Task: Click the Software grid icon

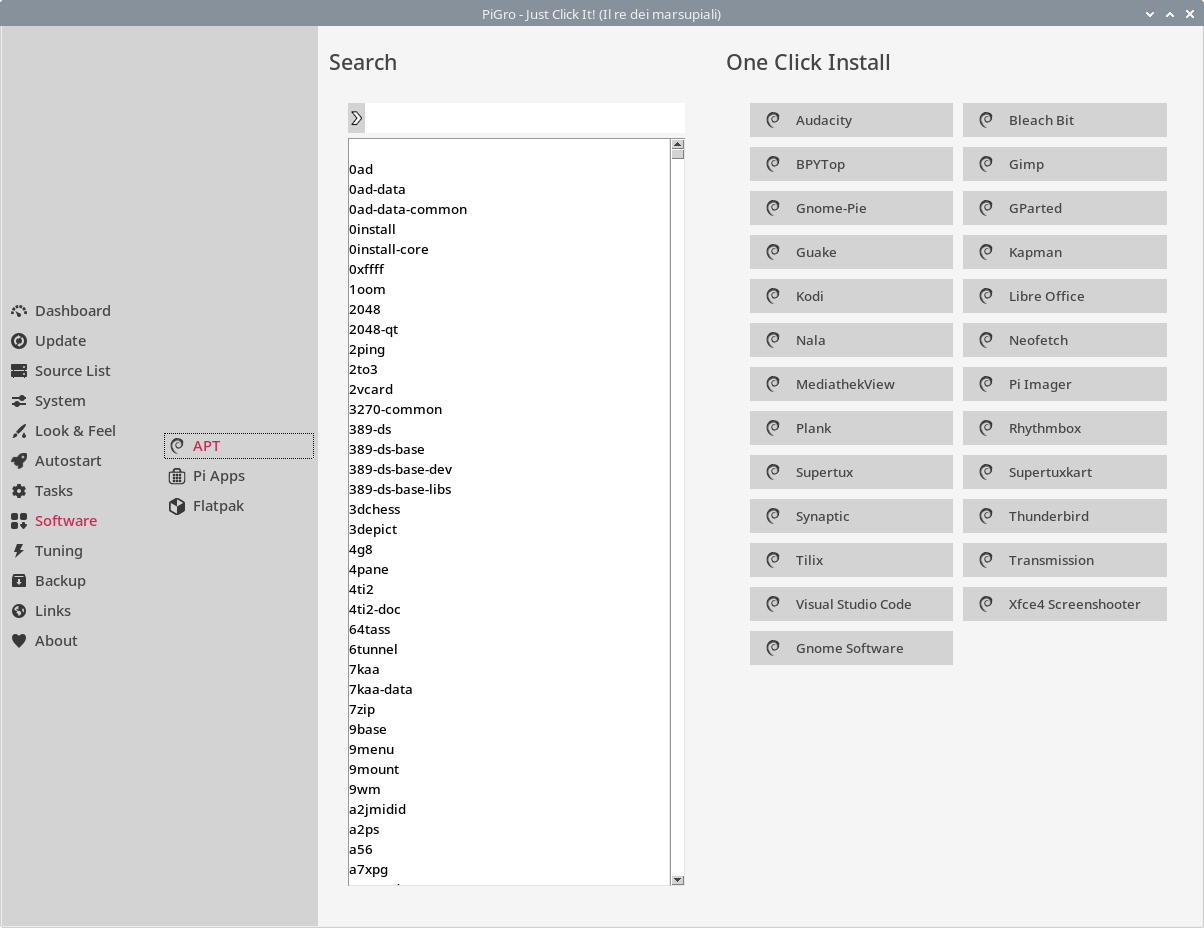Action: click(19, 521)
